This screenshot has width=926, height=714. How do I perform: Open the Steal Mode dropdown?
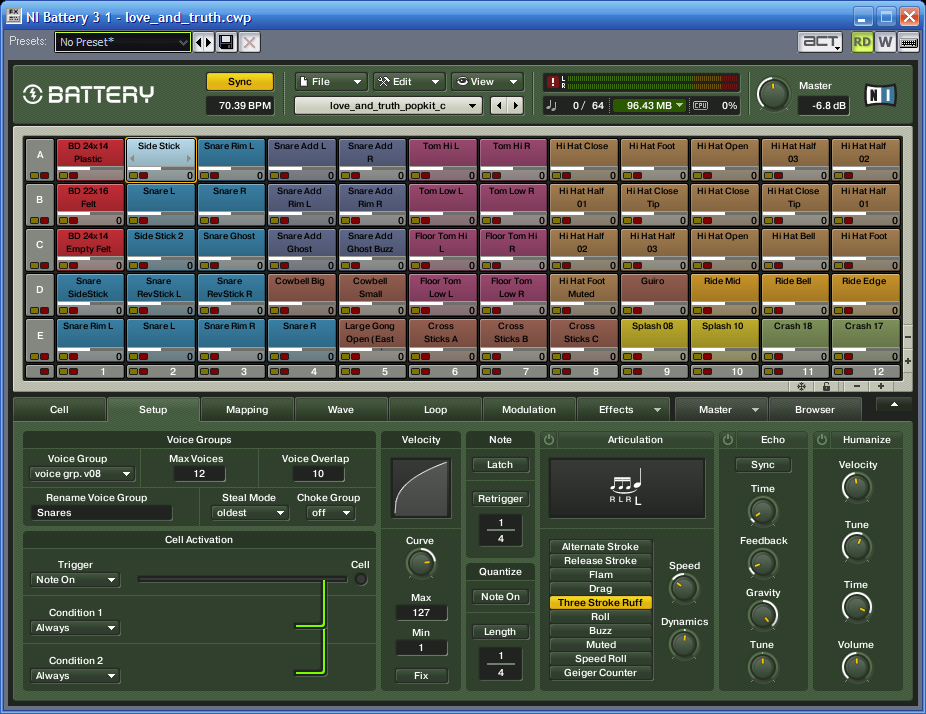250,513
